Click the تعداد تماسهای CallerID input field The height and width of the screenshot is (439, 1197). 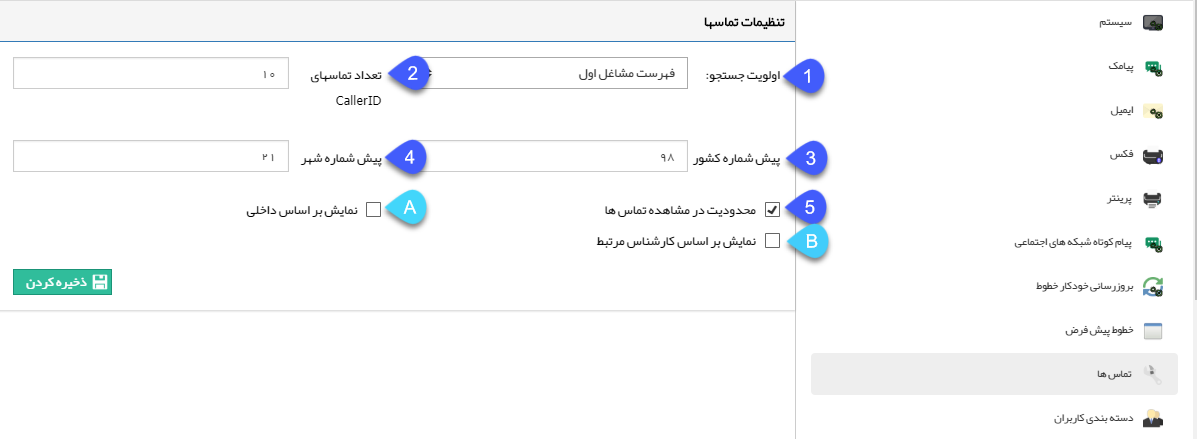coord(151,73)
